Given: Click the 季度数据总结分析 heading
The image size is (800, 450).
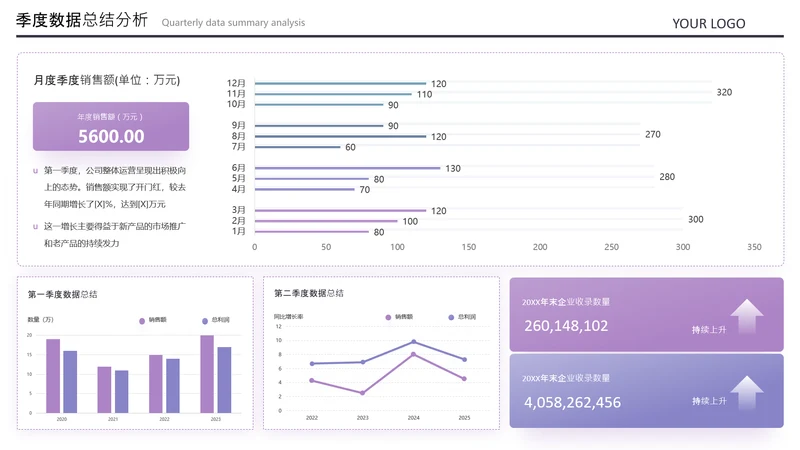Looking at the screenshot, I should pos(82,20).
